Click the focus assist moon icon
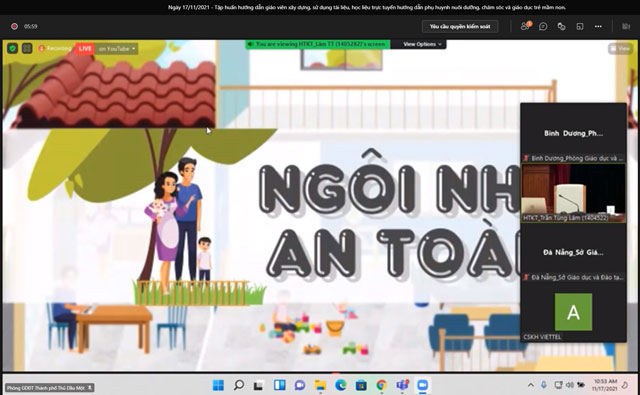This screenshot has width=640, height=395. coord(625,385)
